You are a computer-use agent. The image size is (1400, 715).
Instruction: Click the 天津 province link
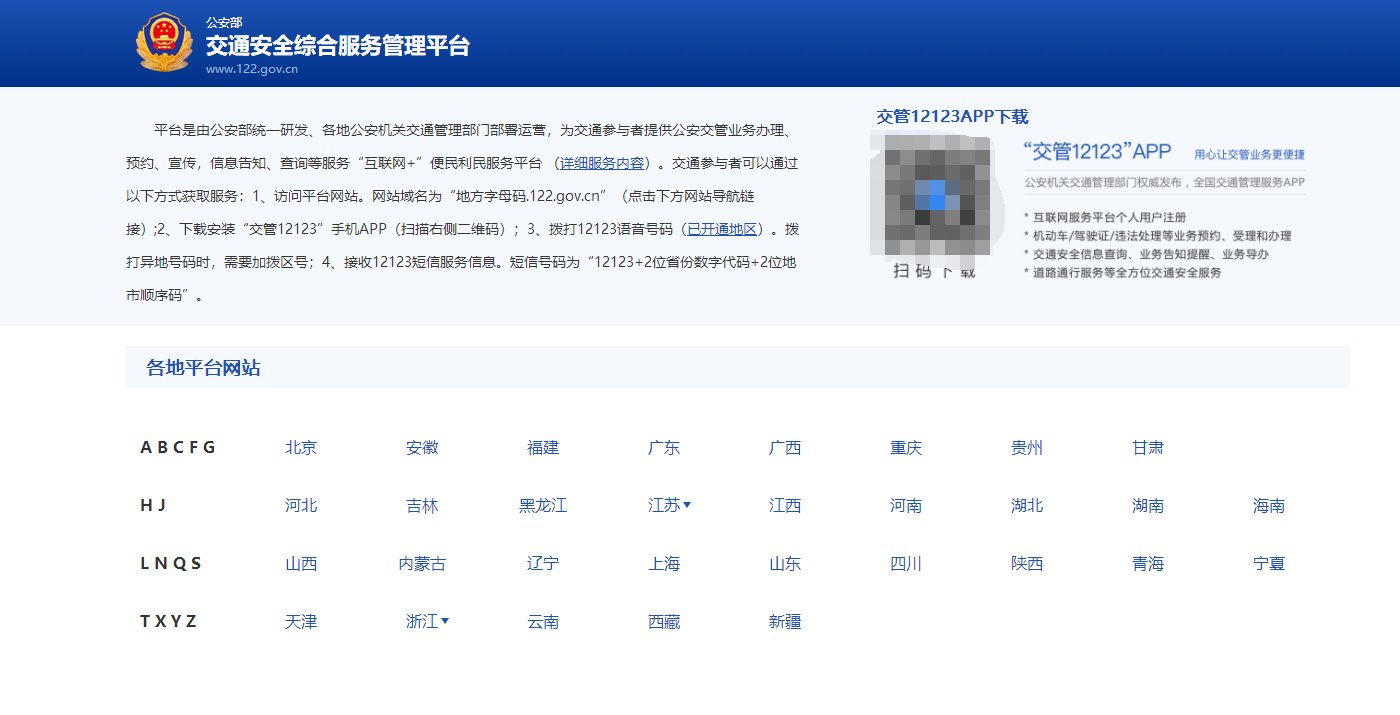[301, 621]
